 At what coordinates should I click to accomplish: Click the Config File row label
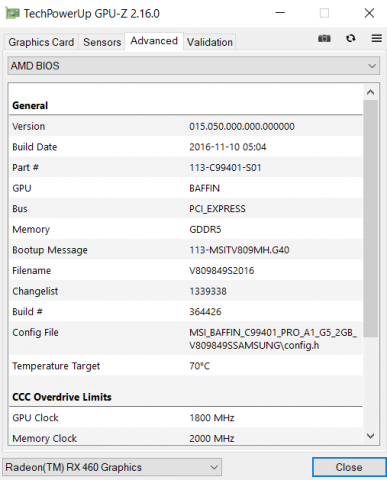coord(35,333)
